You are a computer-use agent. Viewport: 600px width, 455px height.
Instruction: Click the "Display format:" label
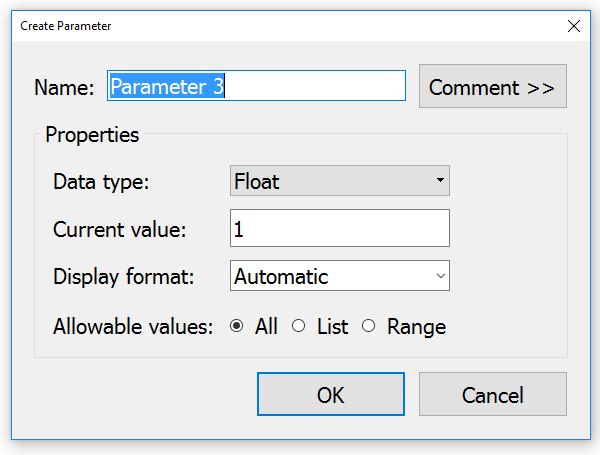click(124, 277)
